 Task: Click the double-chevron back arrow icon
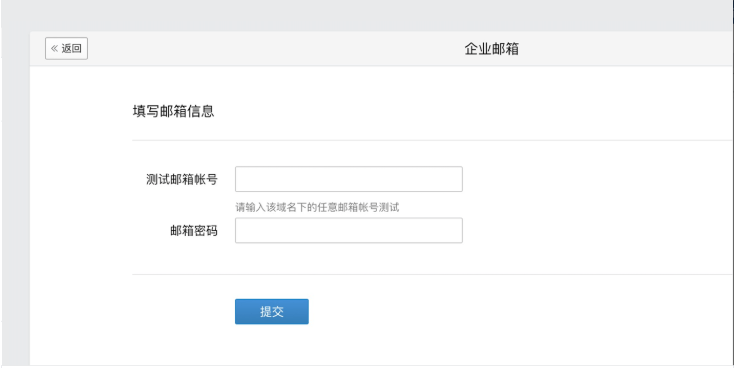coord(54,48)
